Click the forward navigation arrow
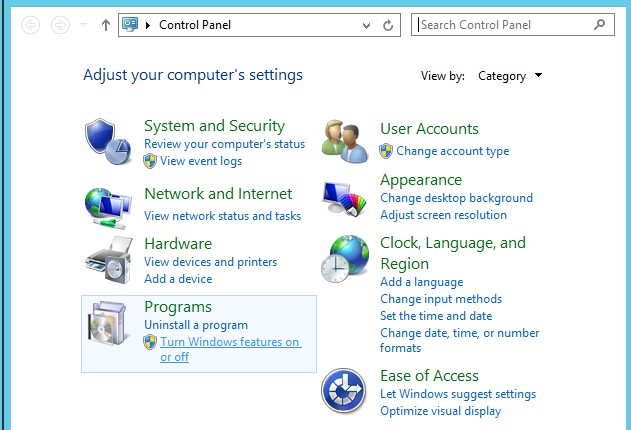The width and height of the screenshot is (631, 430). 60,25
